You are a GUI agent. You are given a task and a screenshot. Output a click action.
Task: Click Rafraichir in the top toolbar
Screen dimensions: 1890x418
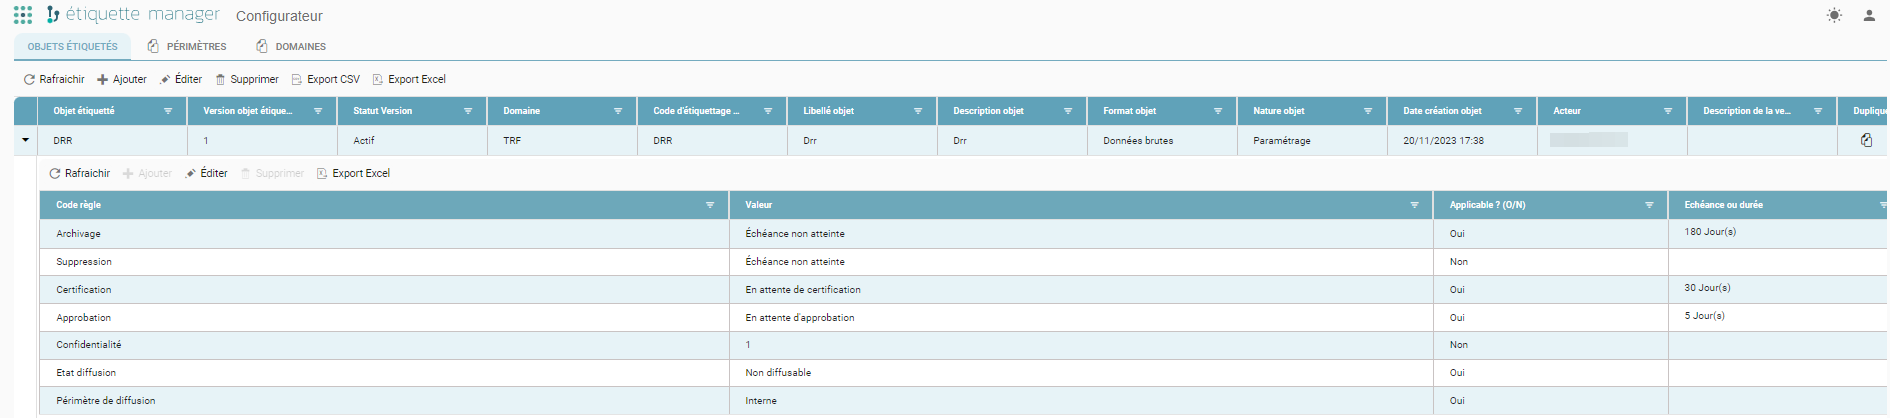[x=54, y=79]
